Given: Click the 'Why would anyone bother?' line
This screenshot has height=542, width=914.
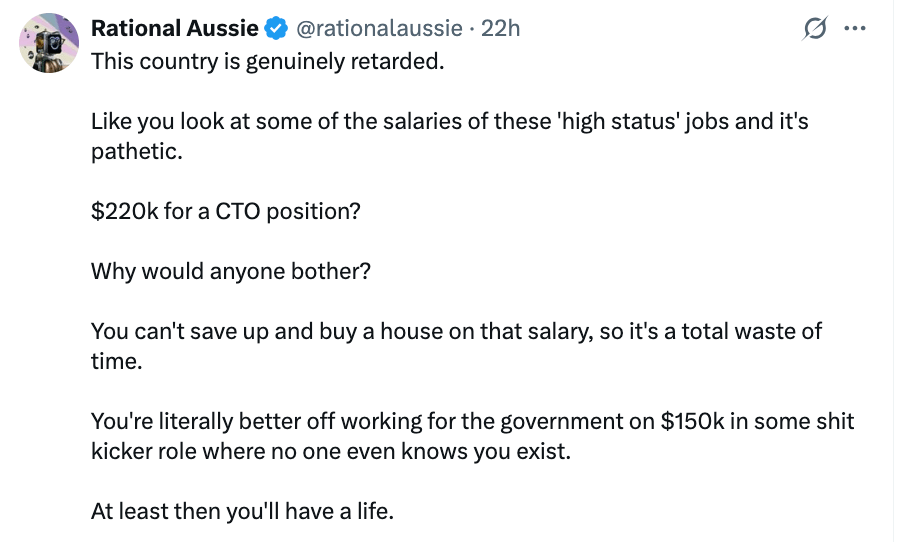Looking at the screenshot, I should (x=230, y=271).
